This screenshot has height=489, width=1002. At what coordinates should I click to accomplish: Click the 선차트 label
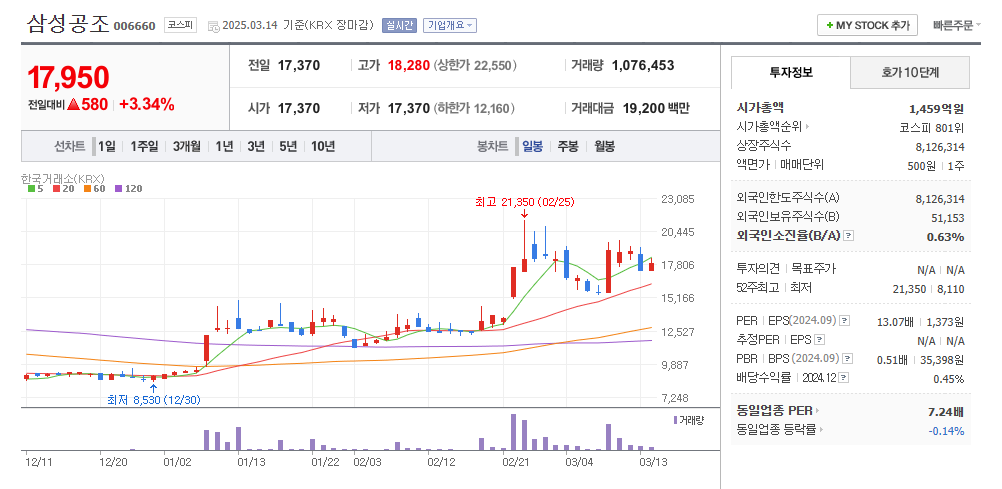coord(70,146)
